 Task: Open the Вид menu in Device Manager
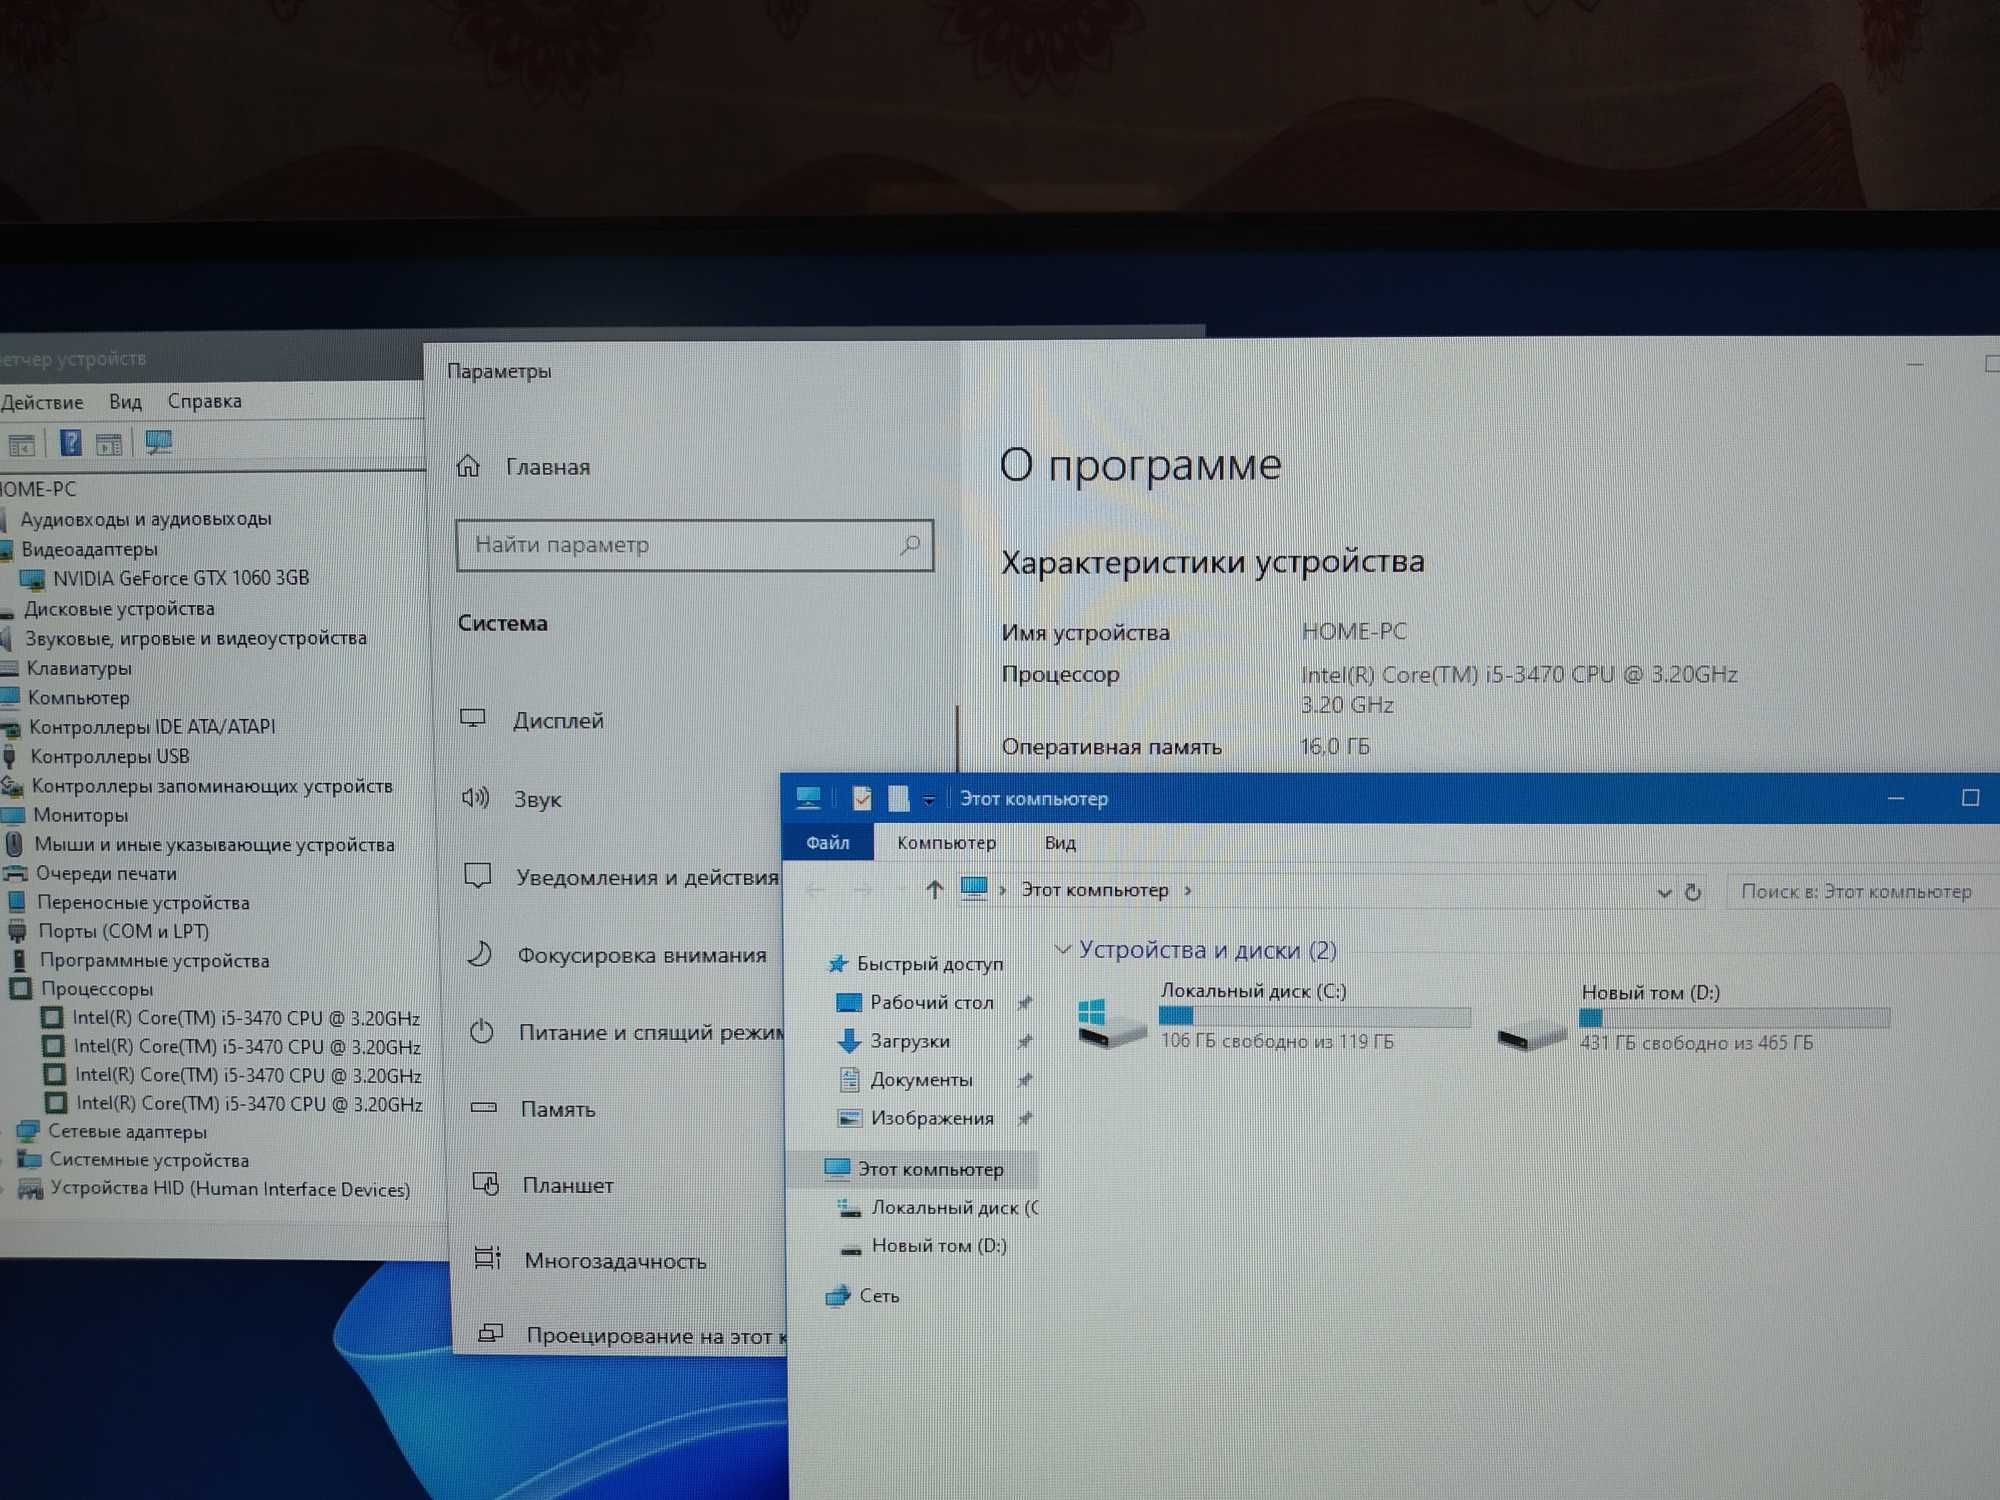coord(125,401)
